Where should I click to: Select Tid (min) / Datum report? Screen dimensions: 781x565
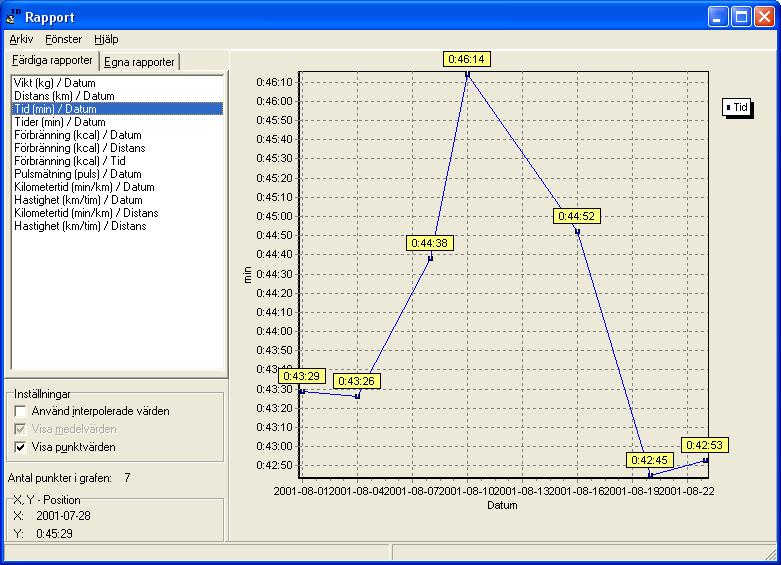click(117, 109)
